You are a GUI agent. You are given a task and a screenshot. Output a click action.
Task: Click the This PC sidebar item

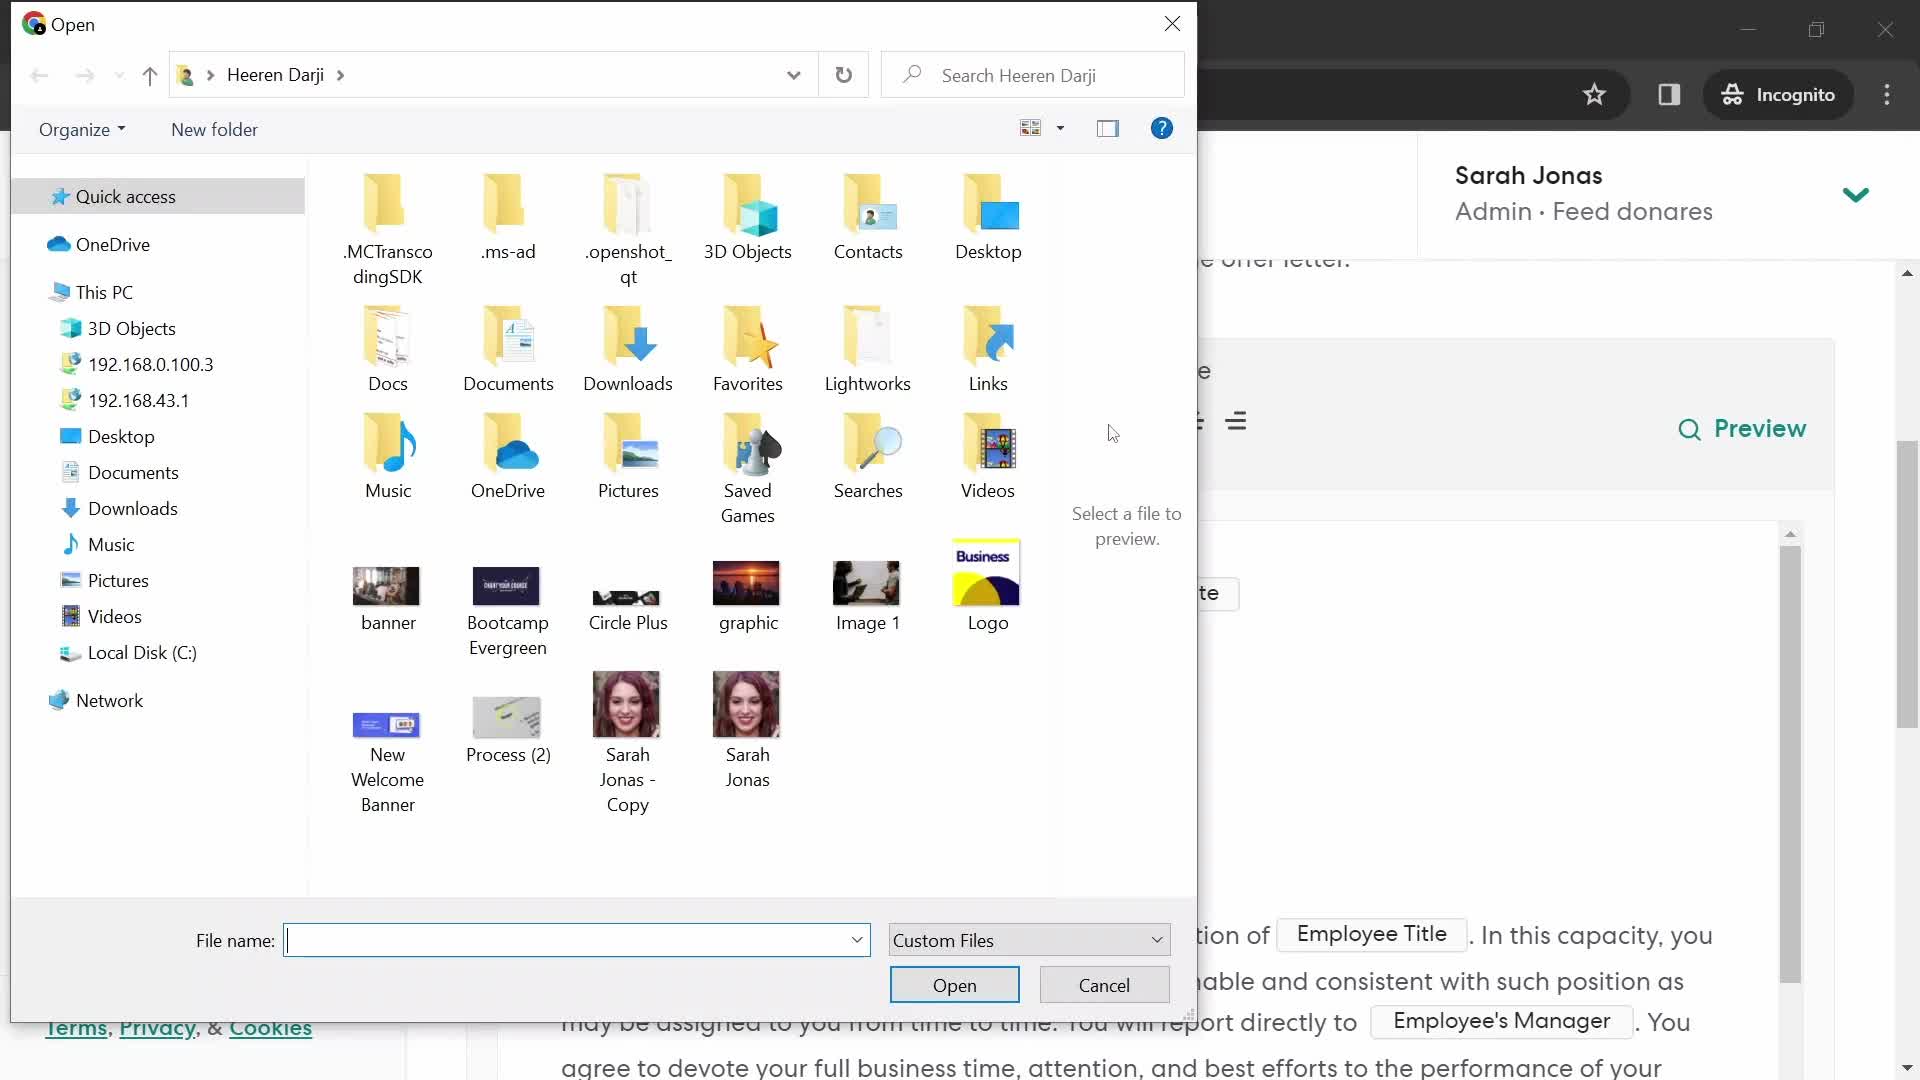pos(104,291)
